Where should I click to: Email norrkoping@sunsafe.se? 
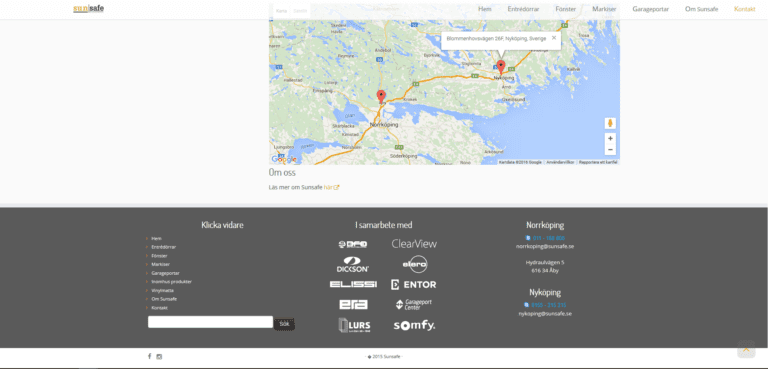[545, 246]
